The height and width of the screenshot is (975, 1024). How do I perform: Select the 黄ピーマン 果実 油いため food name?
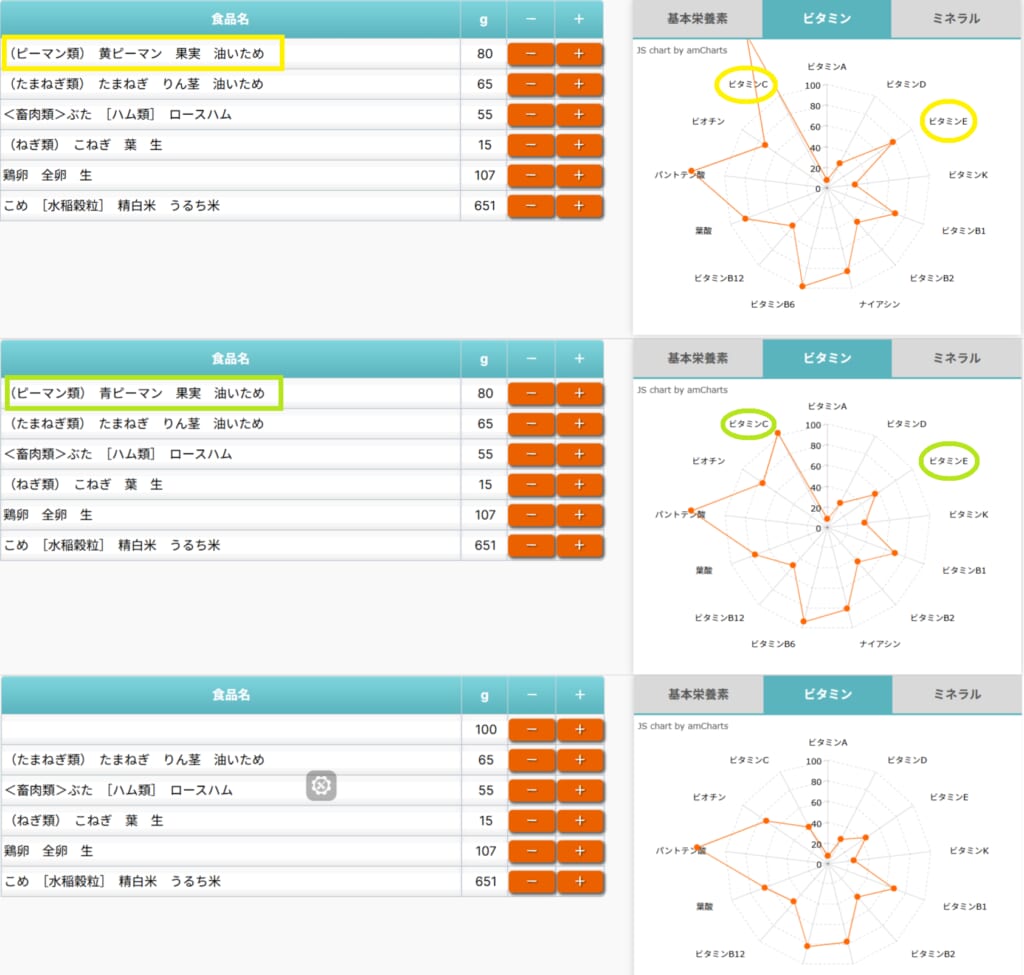[x=138, y=54]
